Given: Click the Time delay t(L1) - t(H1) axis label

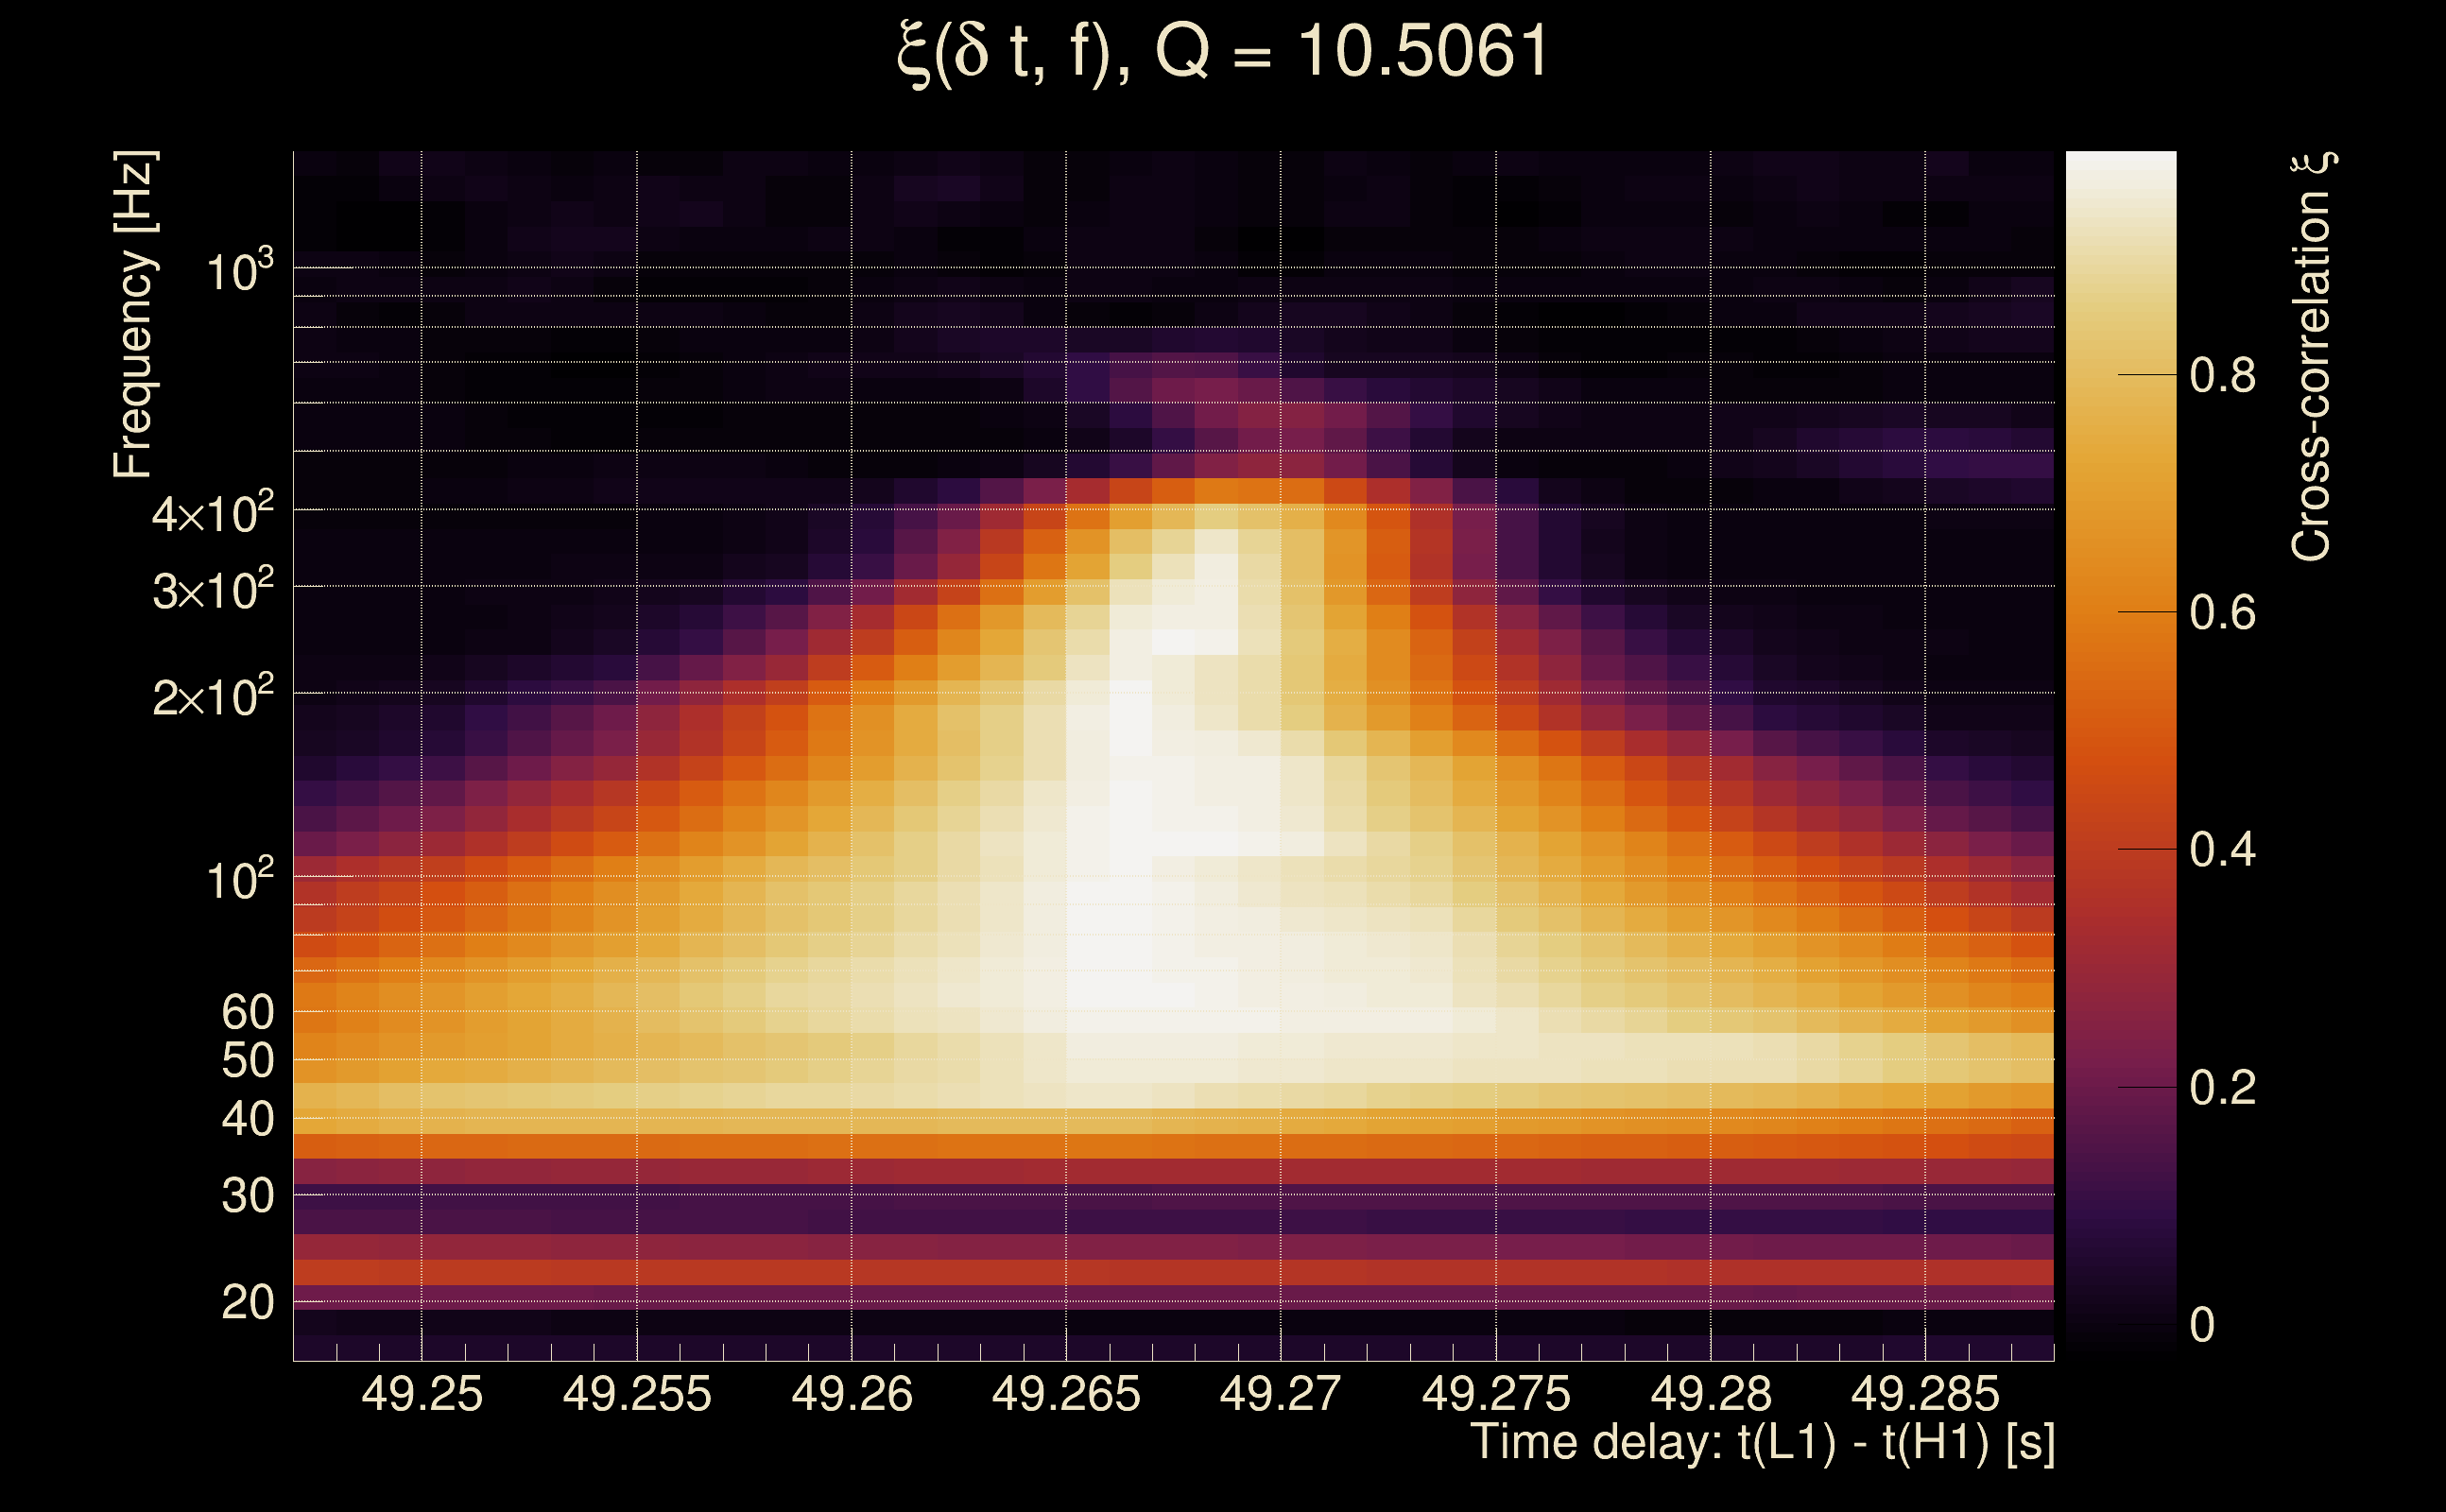Looking at the screenshot, I should coord(1762,1443).
